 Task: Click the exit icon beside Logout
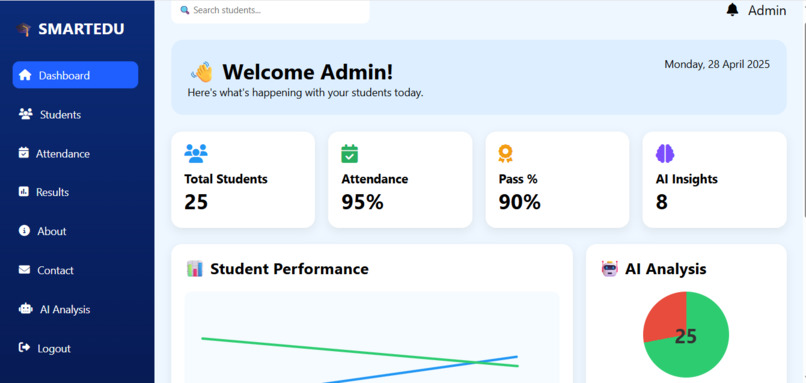[25, 348]
